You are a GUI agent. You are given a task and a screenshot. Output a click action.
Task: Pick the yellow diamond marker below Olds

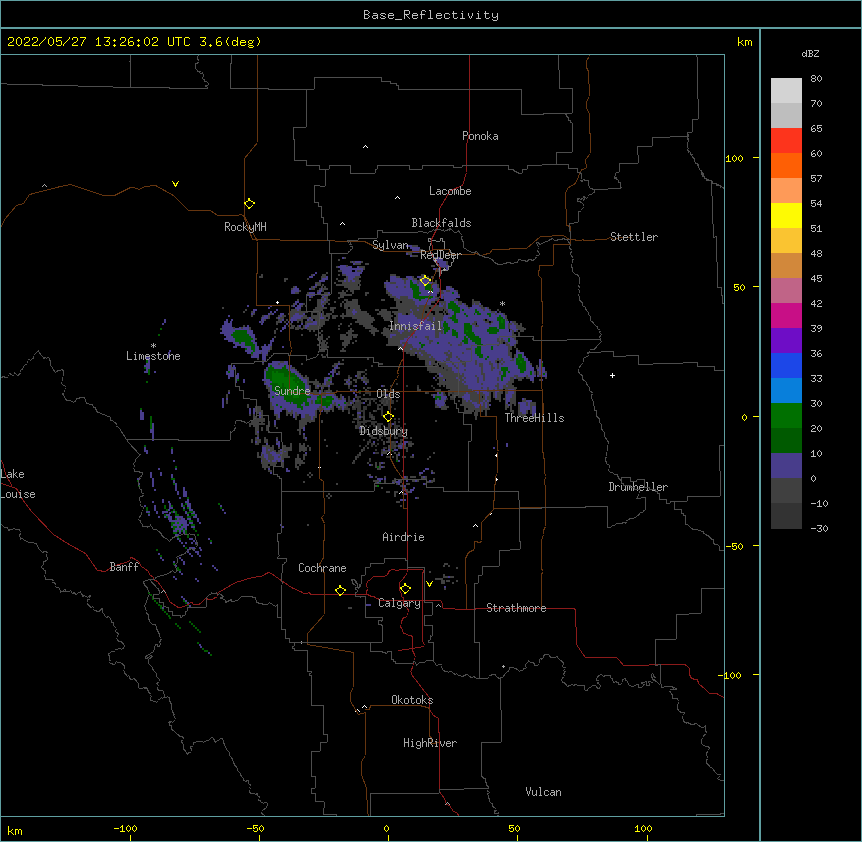(388, 417)
